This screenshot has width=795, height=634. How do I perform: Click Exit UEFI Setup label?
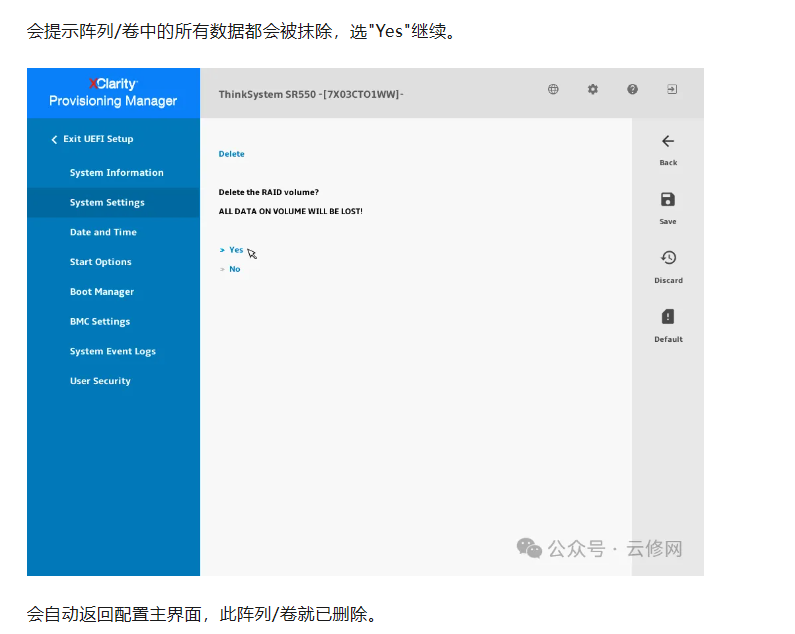[x=98, y=138]
